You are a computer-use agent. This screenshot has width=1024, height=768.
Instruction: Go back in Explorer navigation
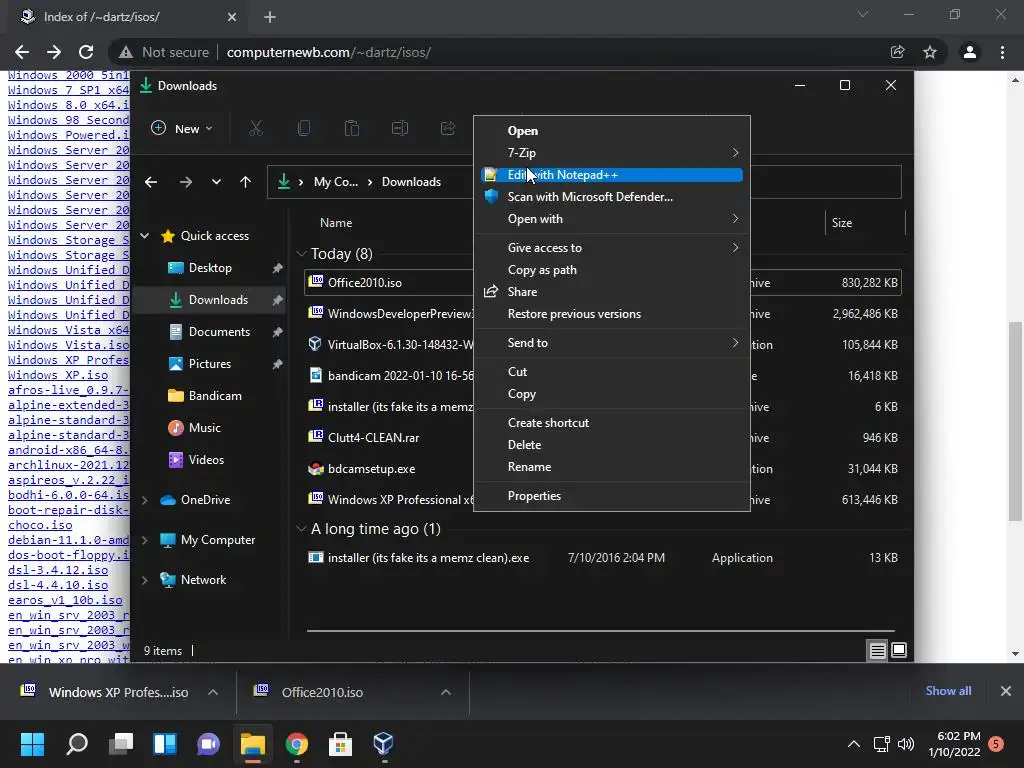151,182
